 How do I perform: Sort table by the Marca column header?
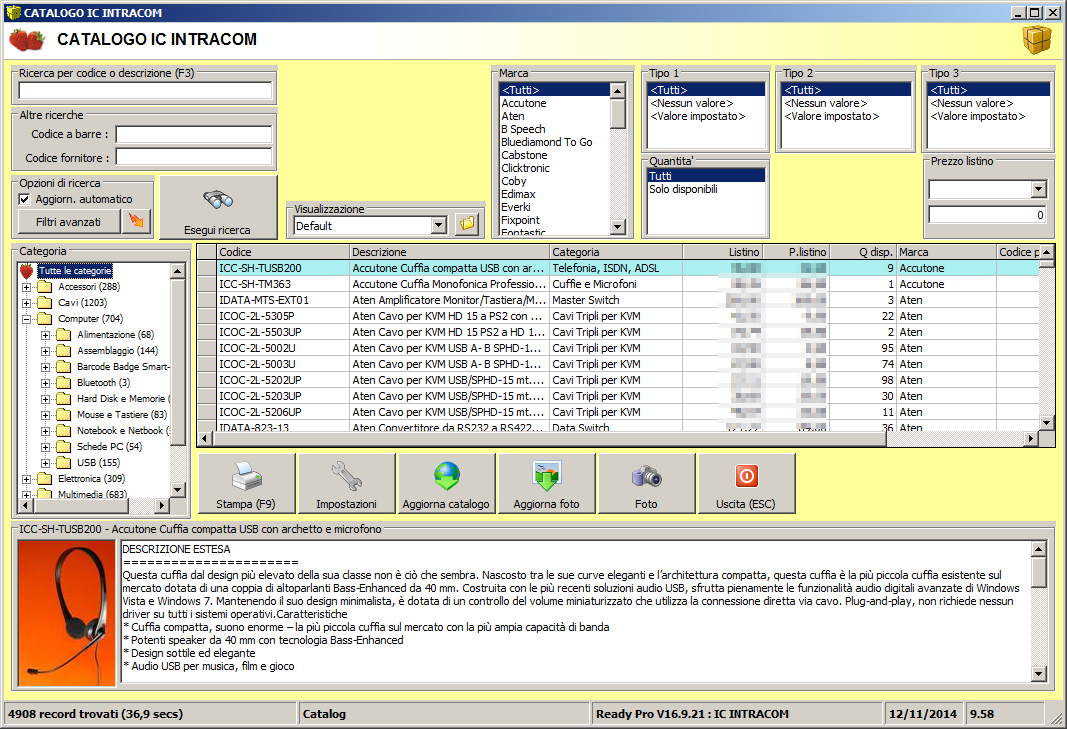946,252
